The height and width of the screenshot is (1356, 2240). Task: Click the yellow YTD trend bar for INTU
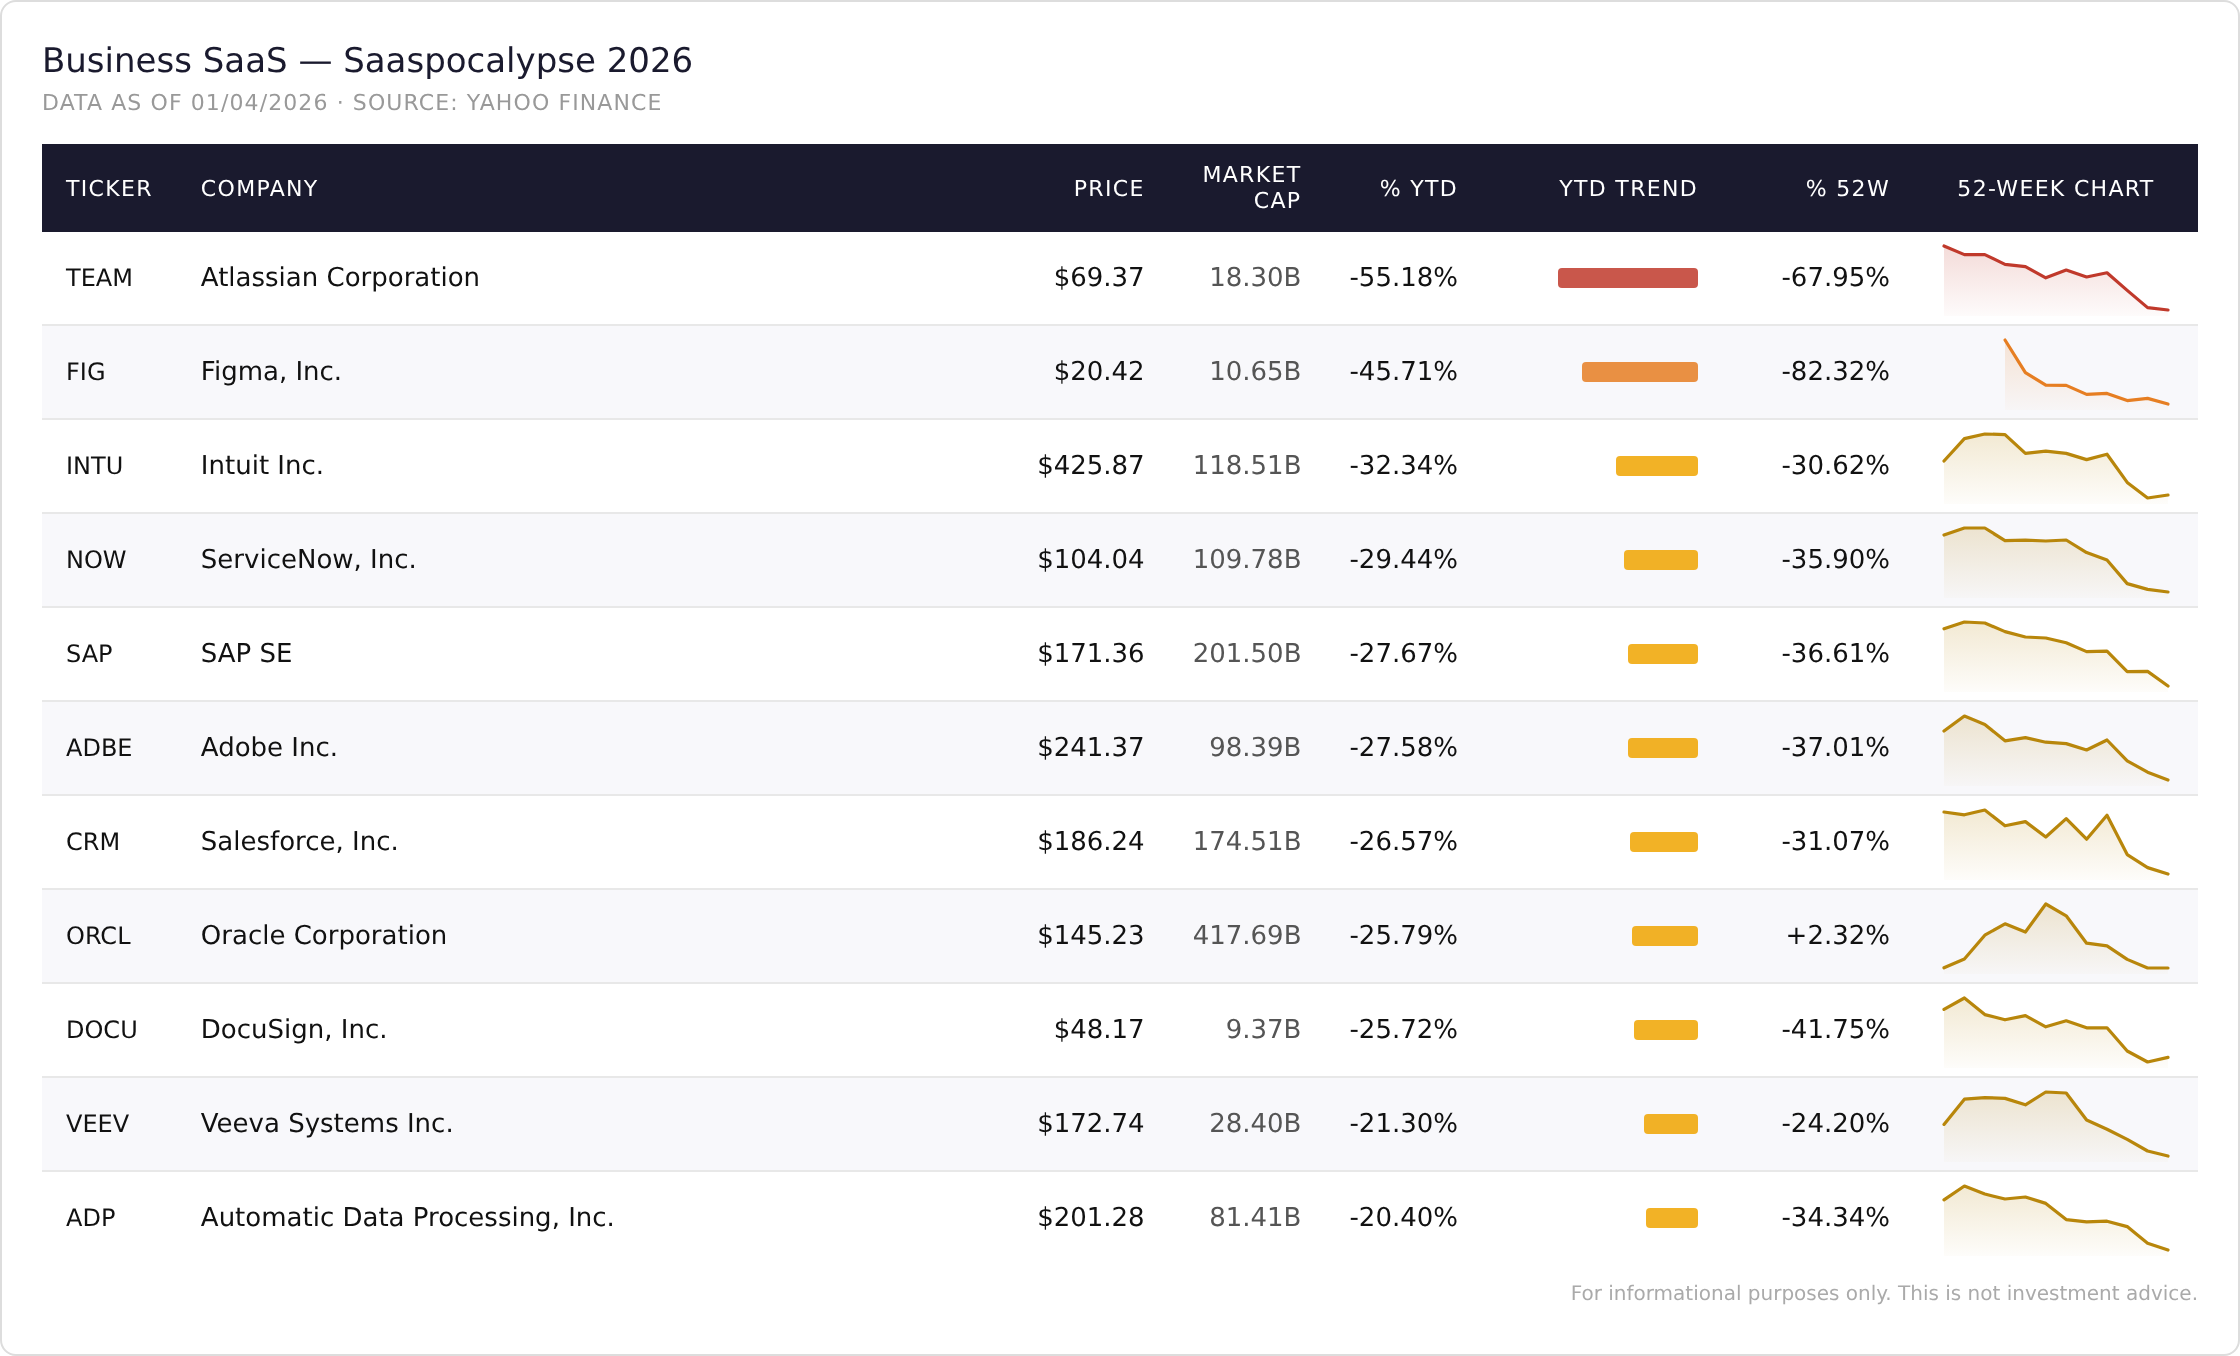[1657, 466]
